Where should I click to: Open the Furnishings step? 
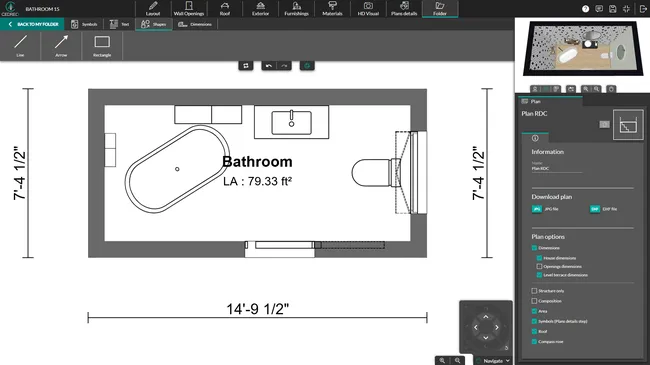[296, 9]
